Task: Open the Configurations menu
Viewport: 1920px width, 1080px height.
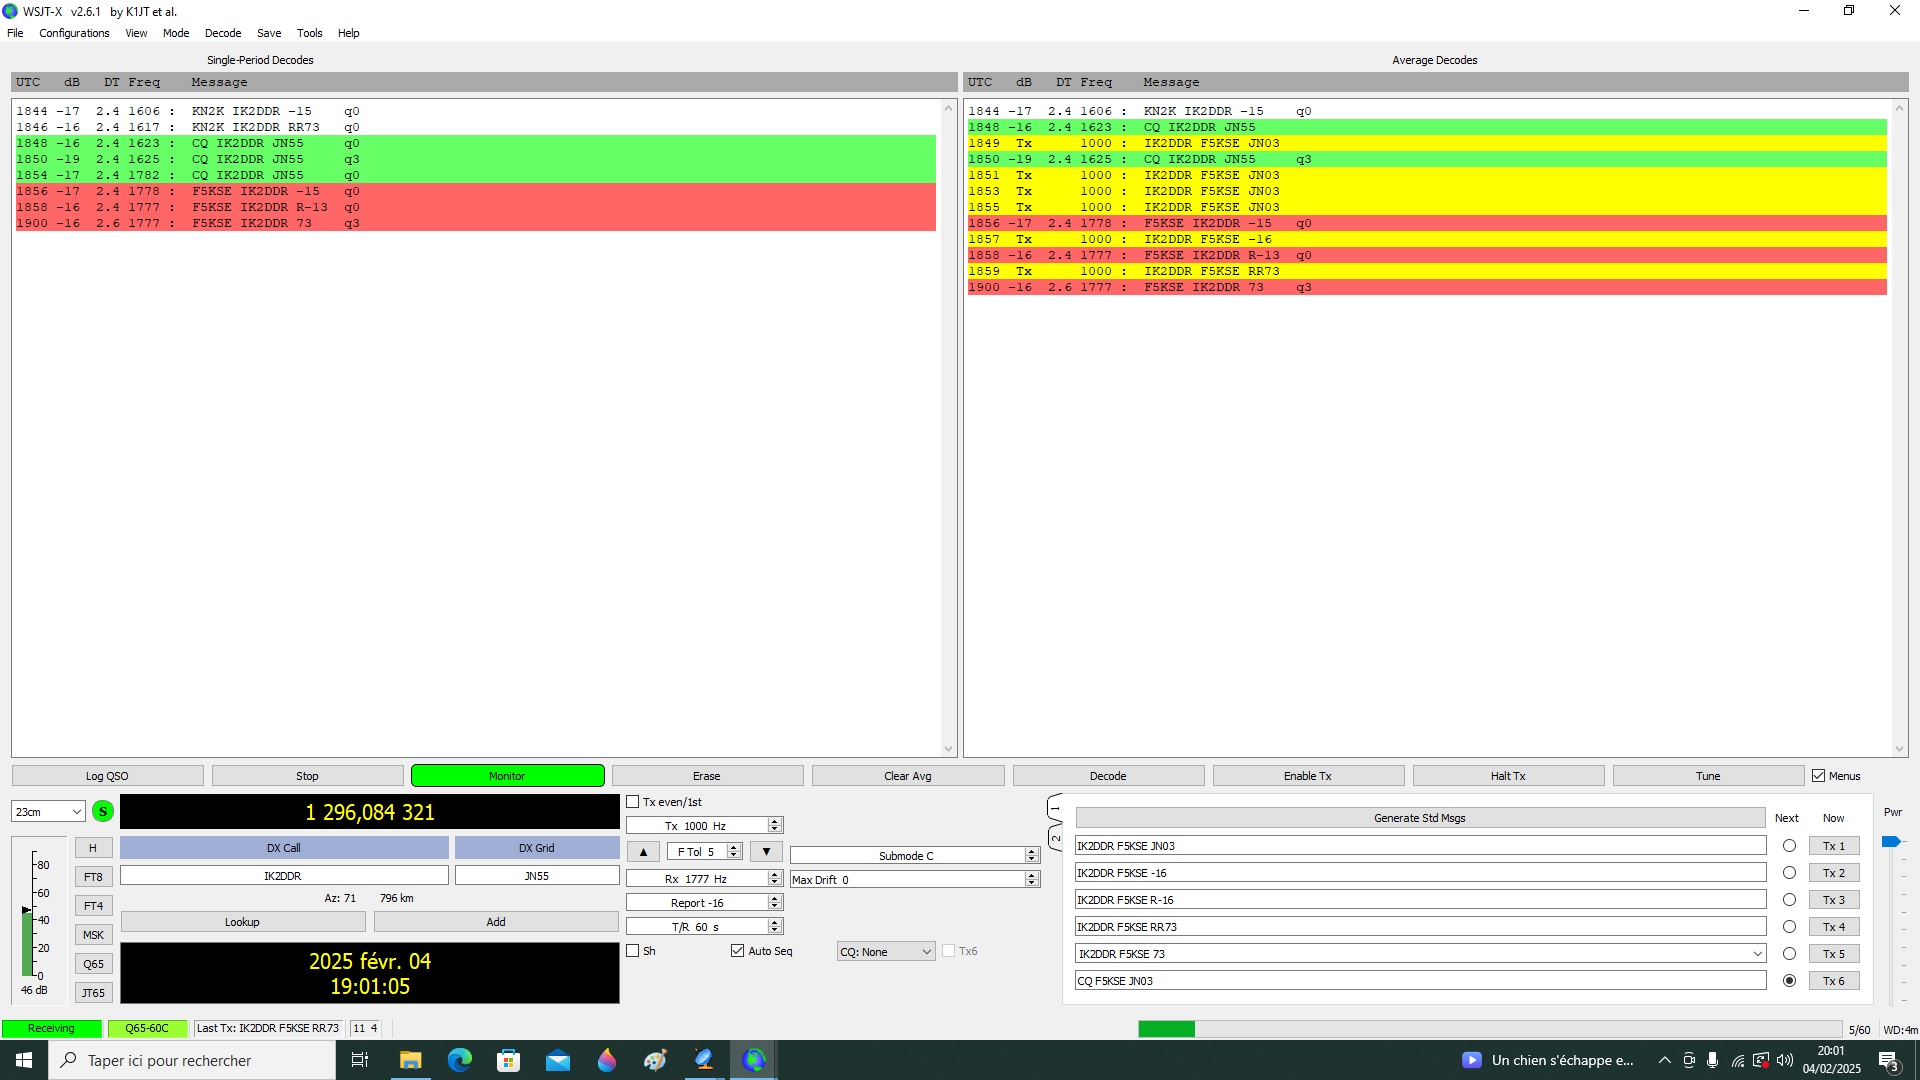Action: [74, 33]
